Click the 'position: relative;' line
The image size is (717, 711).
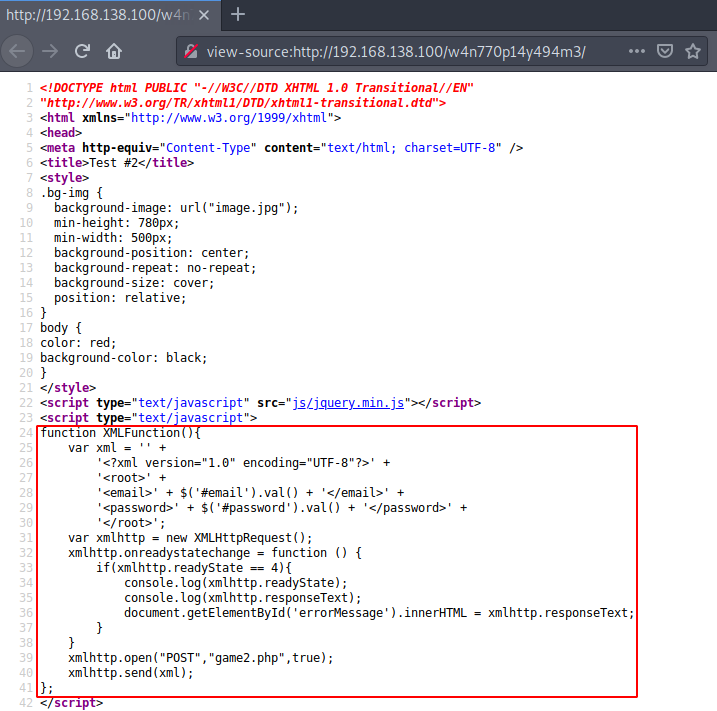[x=120, y=298]
